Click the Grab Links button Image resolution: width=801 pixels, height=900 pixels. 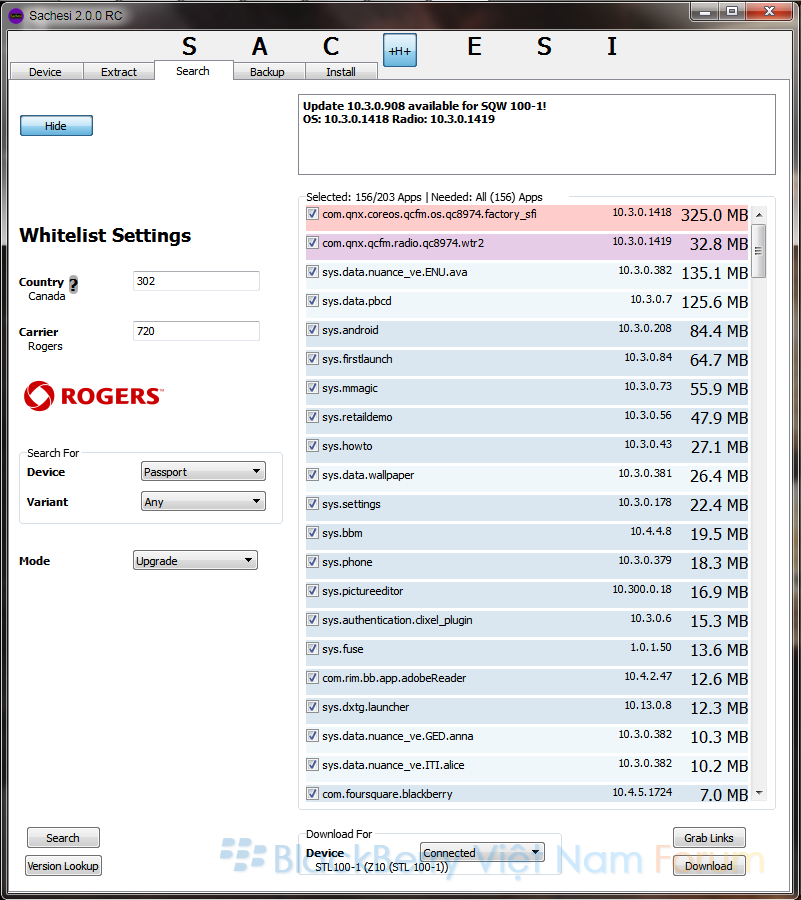click(x=709, y=837)
